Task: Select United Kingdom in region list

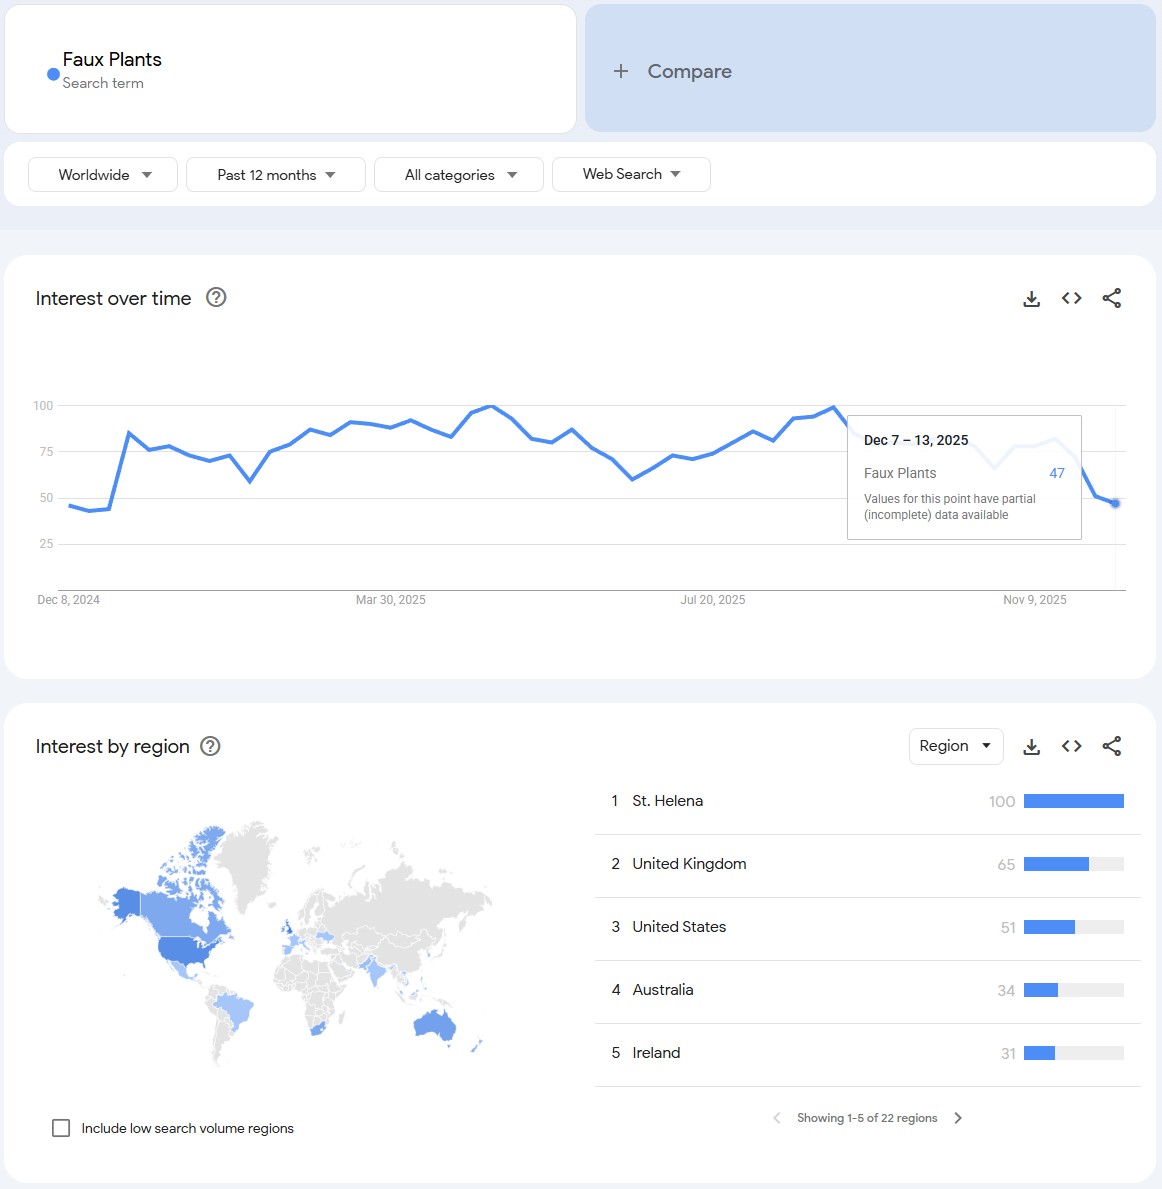Action: pyautogui.click(x=689, y=864)
